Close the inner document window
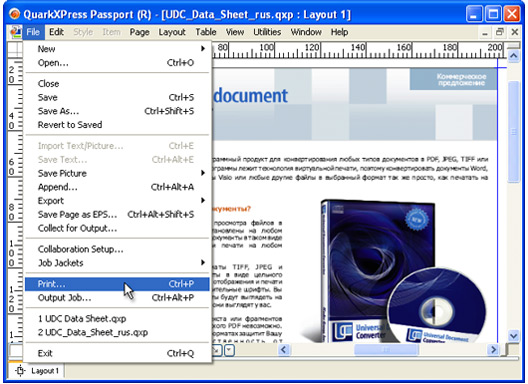528x384 pixels. pos(515,32)
